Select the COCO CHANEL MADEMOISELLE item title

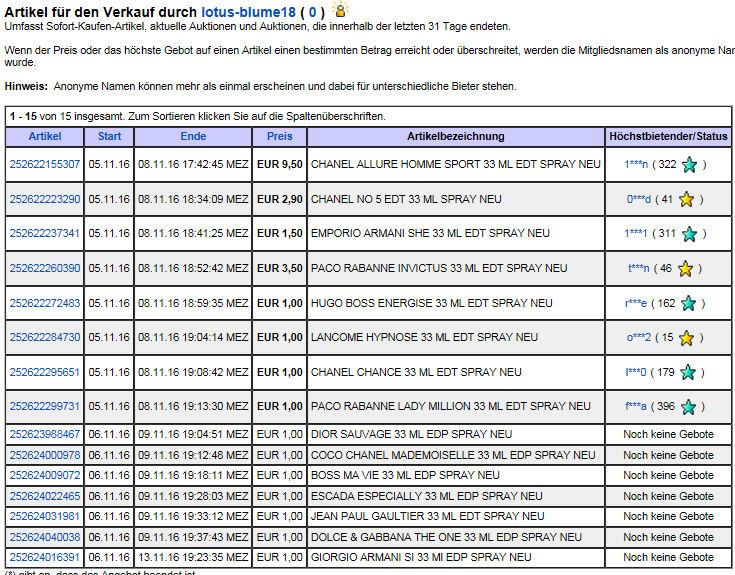[x=453, y=455]
